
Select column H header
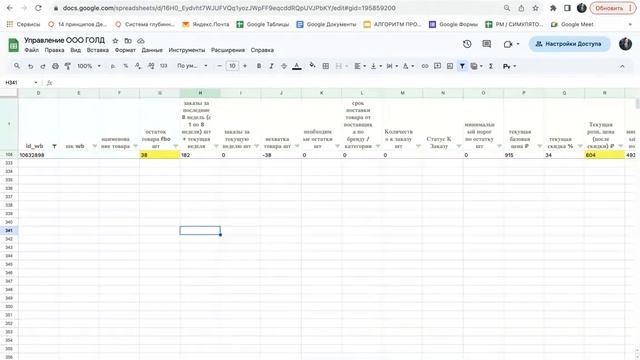point(200,93)
